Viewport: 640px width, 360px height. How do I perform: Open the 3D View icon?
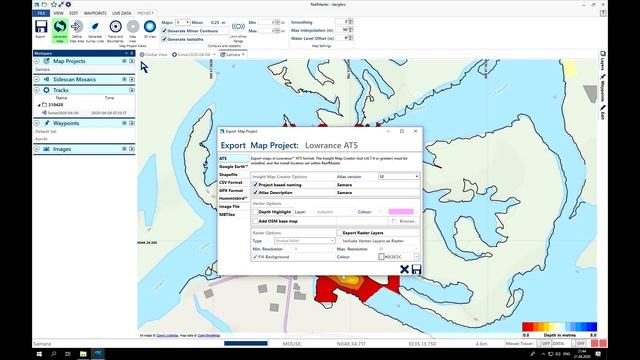click(x=150, y=27)
